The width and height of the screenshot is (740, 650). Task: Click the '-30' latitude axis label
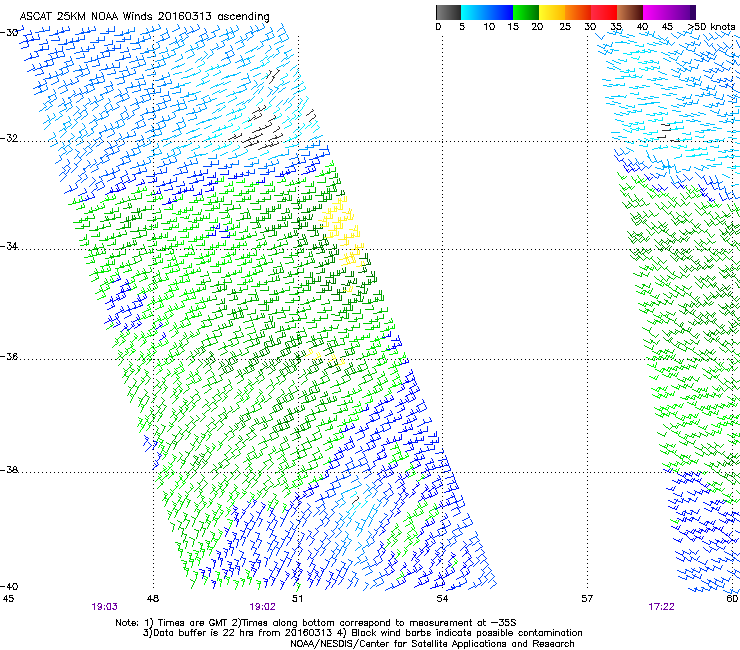click(x=9, y=33)
